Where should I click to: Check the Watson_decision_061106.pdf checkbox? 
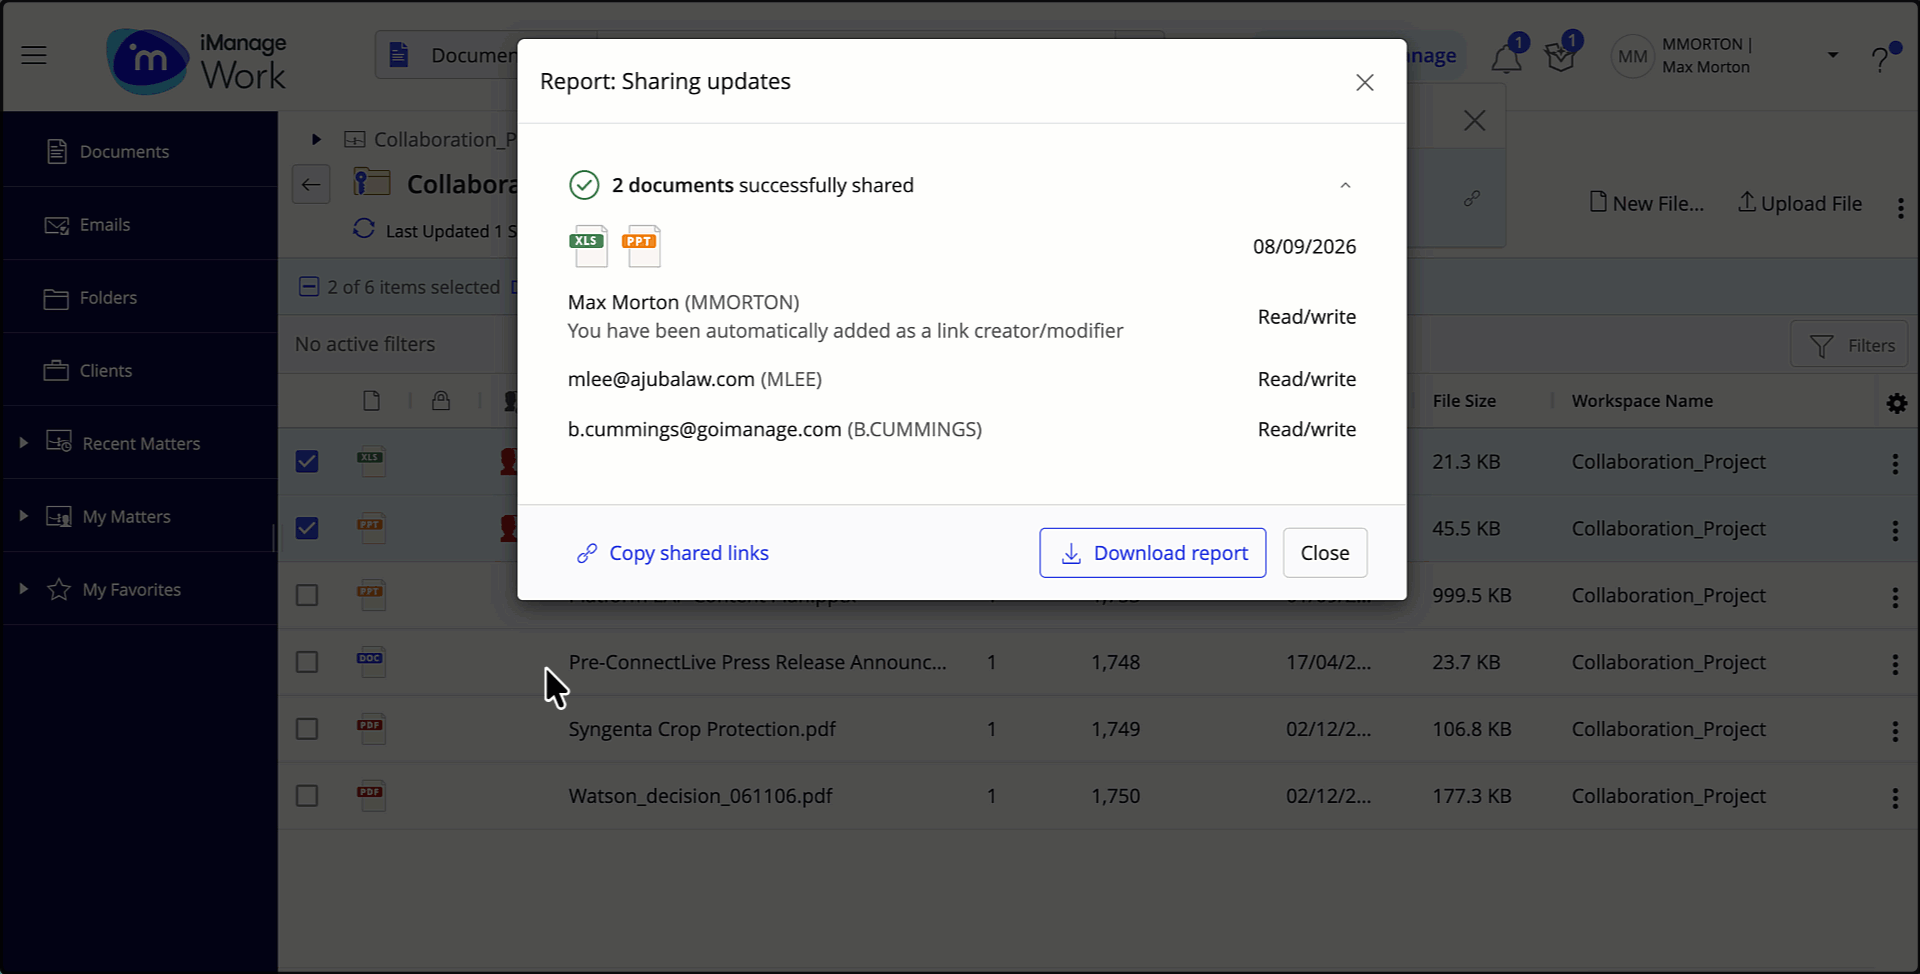[x=307, y=796]
